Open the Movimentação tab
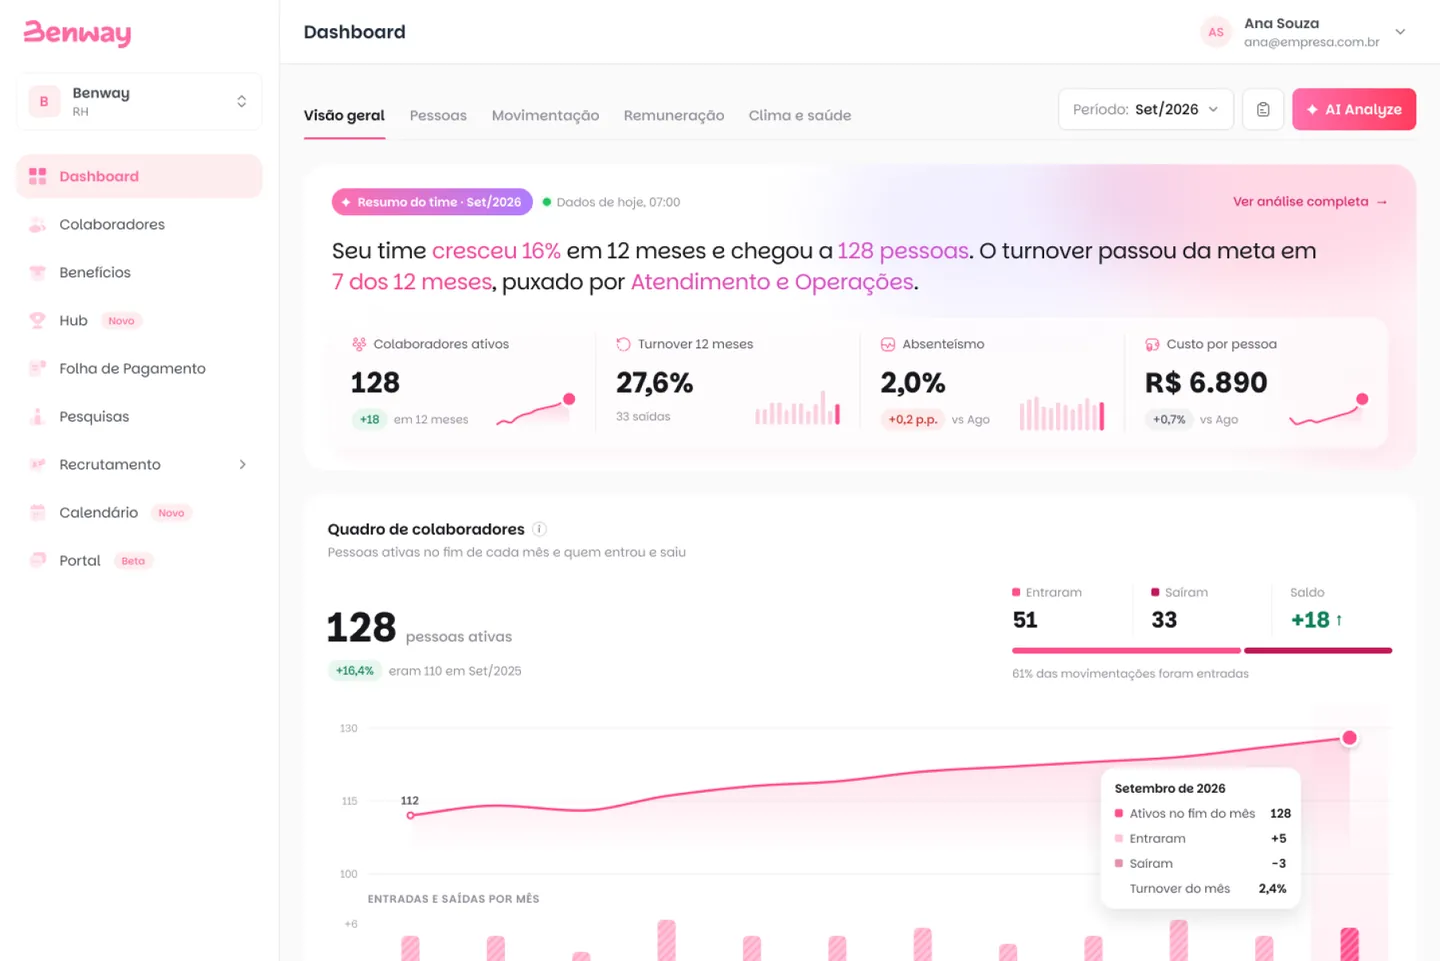This screenshot has width=1440, height=961. click(545, 115)
